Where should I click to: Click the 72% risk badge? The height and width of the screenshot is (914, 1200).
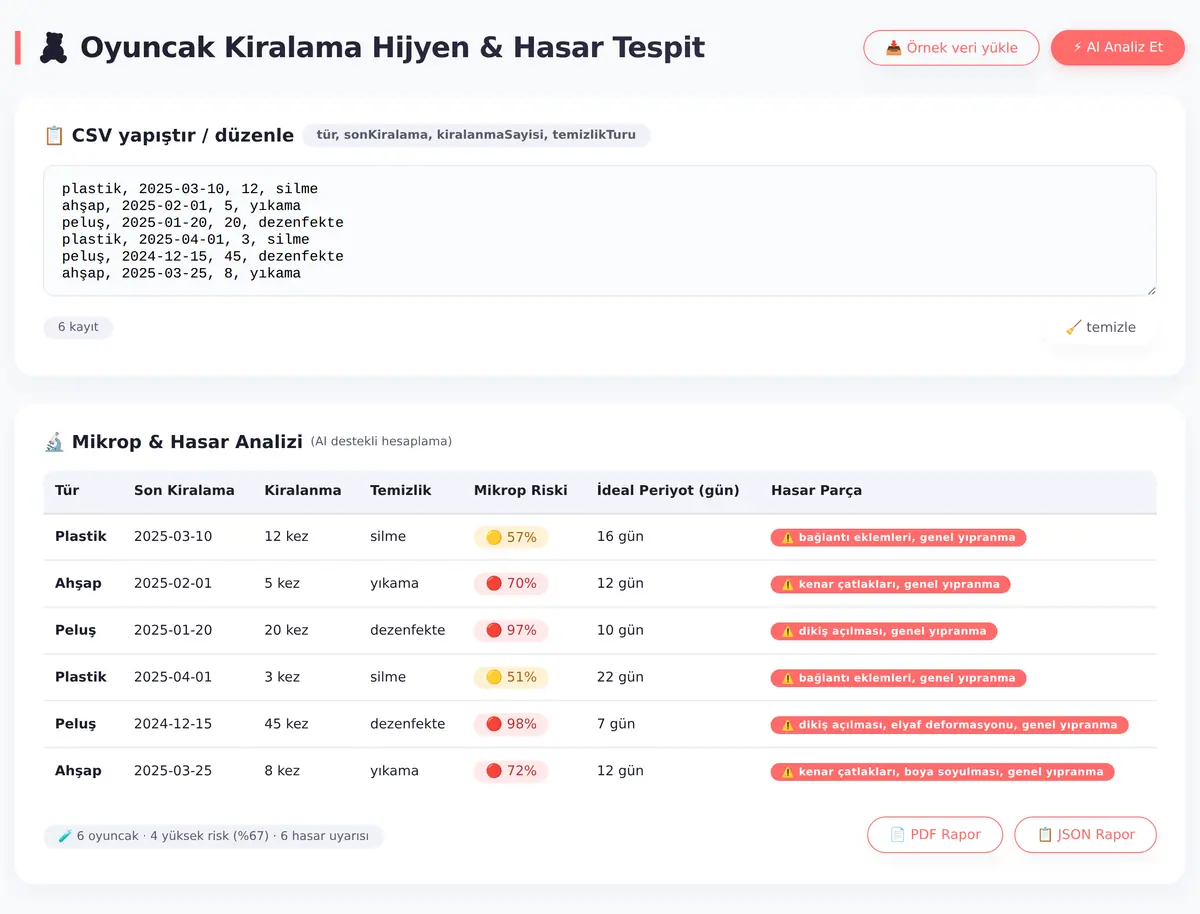click(x=511, y=772)
